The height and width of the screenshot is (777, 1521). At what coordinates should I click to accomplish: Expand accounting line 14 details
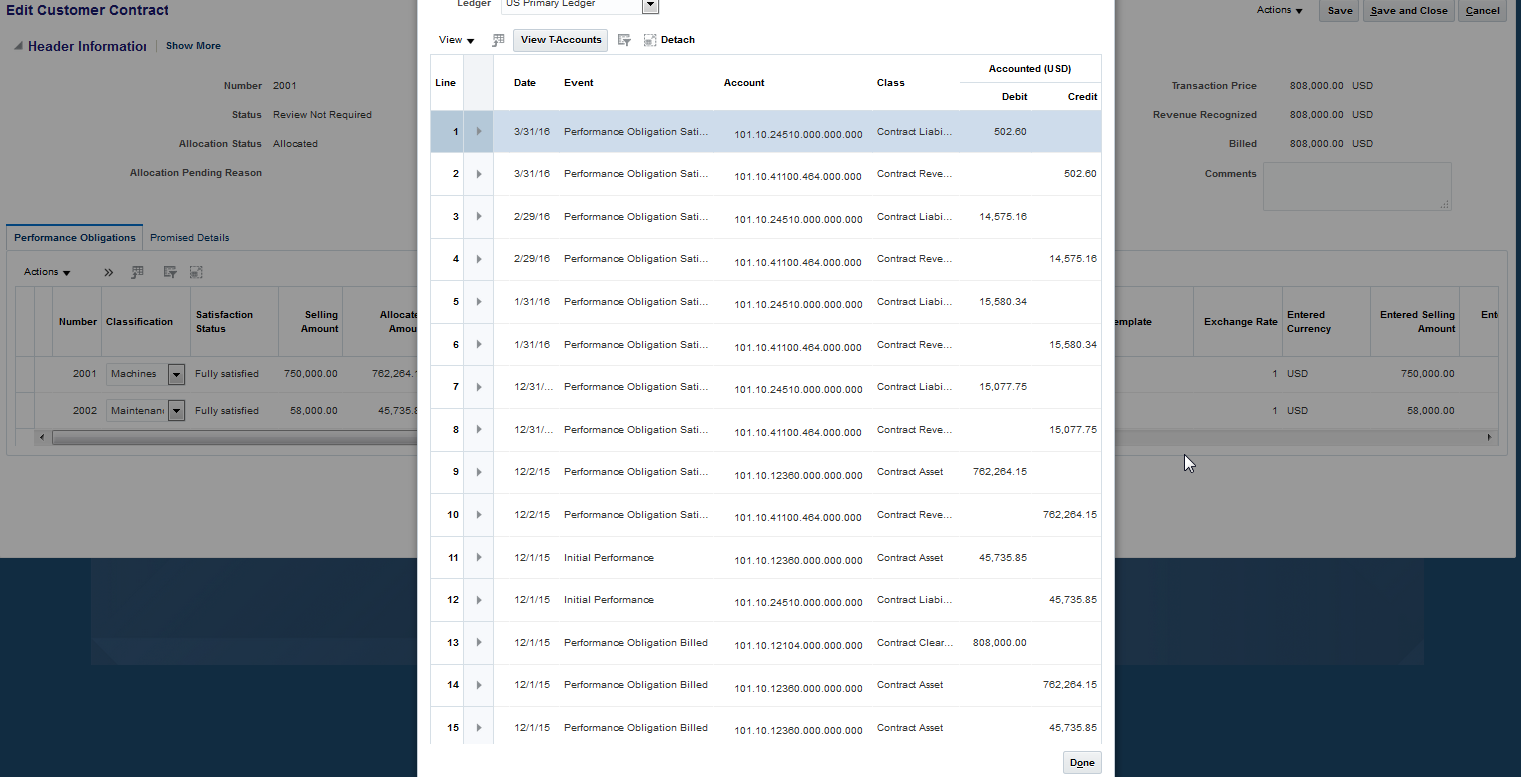point(479,685)
